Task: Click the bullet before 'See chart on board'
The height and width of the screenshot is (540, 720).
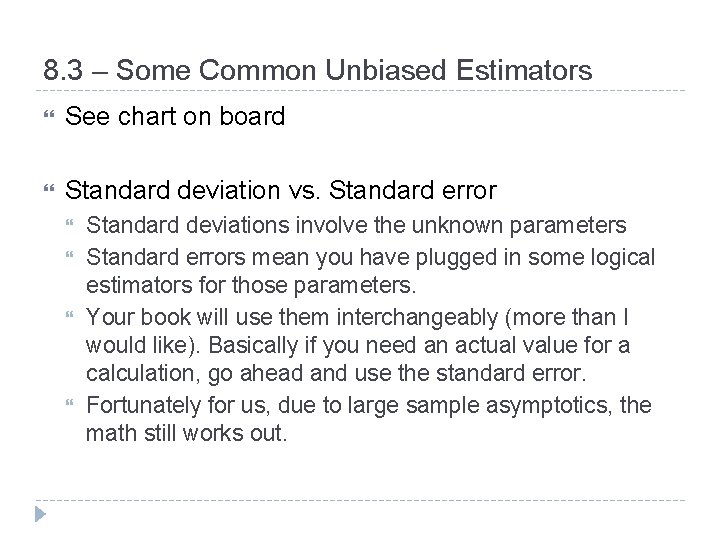Action: (40, 118)
